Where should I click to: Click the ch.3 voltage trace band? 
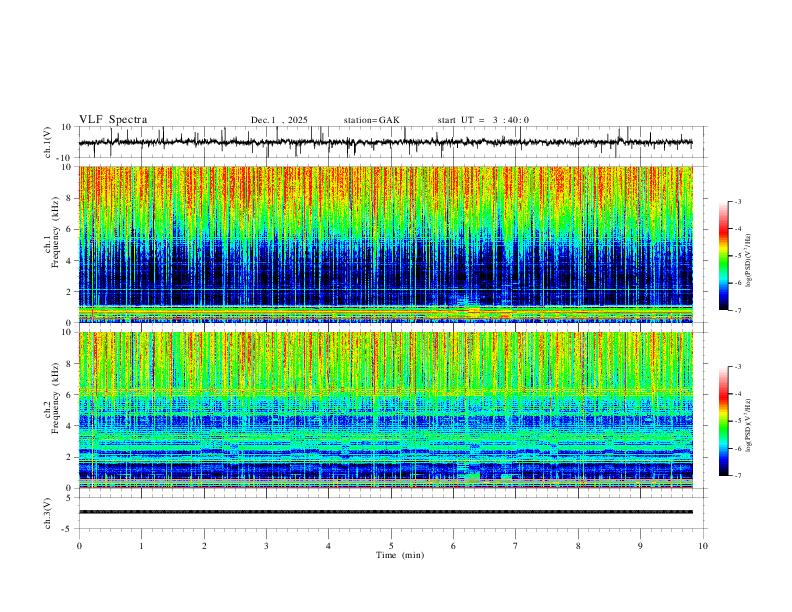tap(385, 512)
